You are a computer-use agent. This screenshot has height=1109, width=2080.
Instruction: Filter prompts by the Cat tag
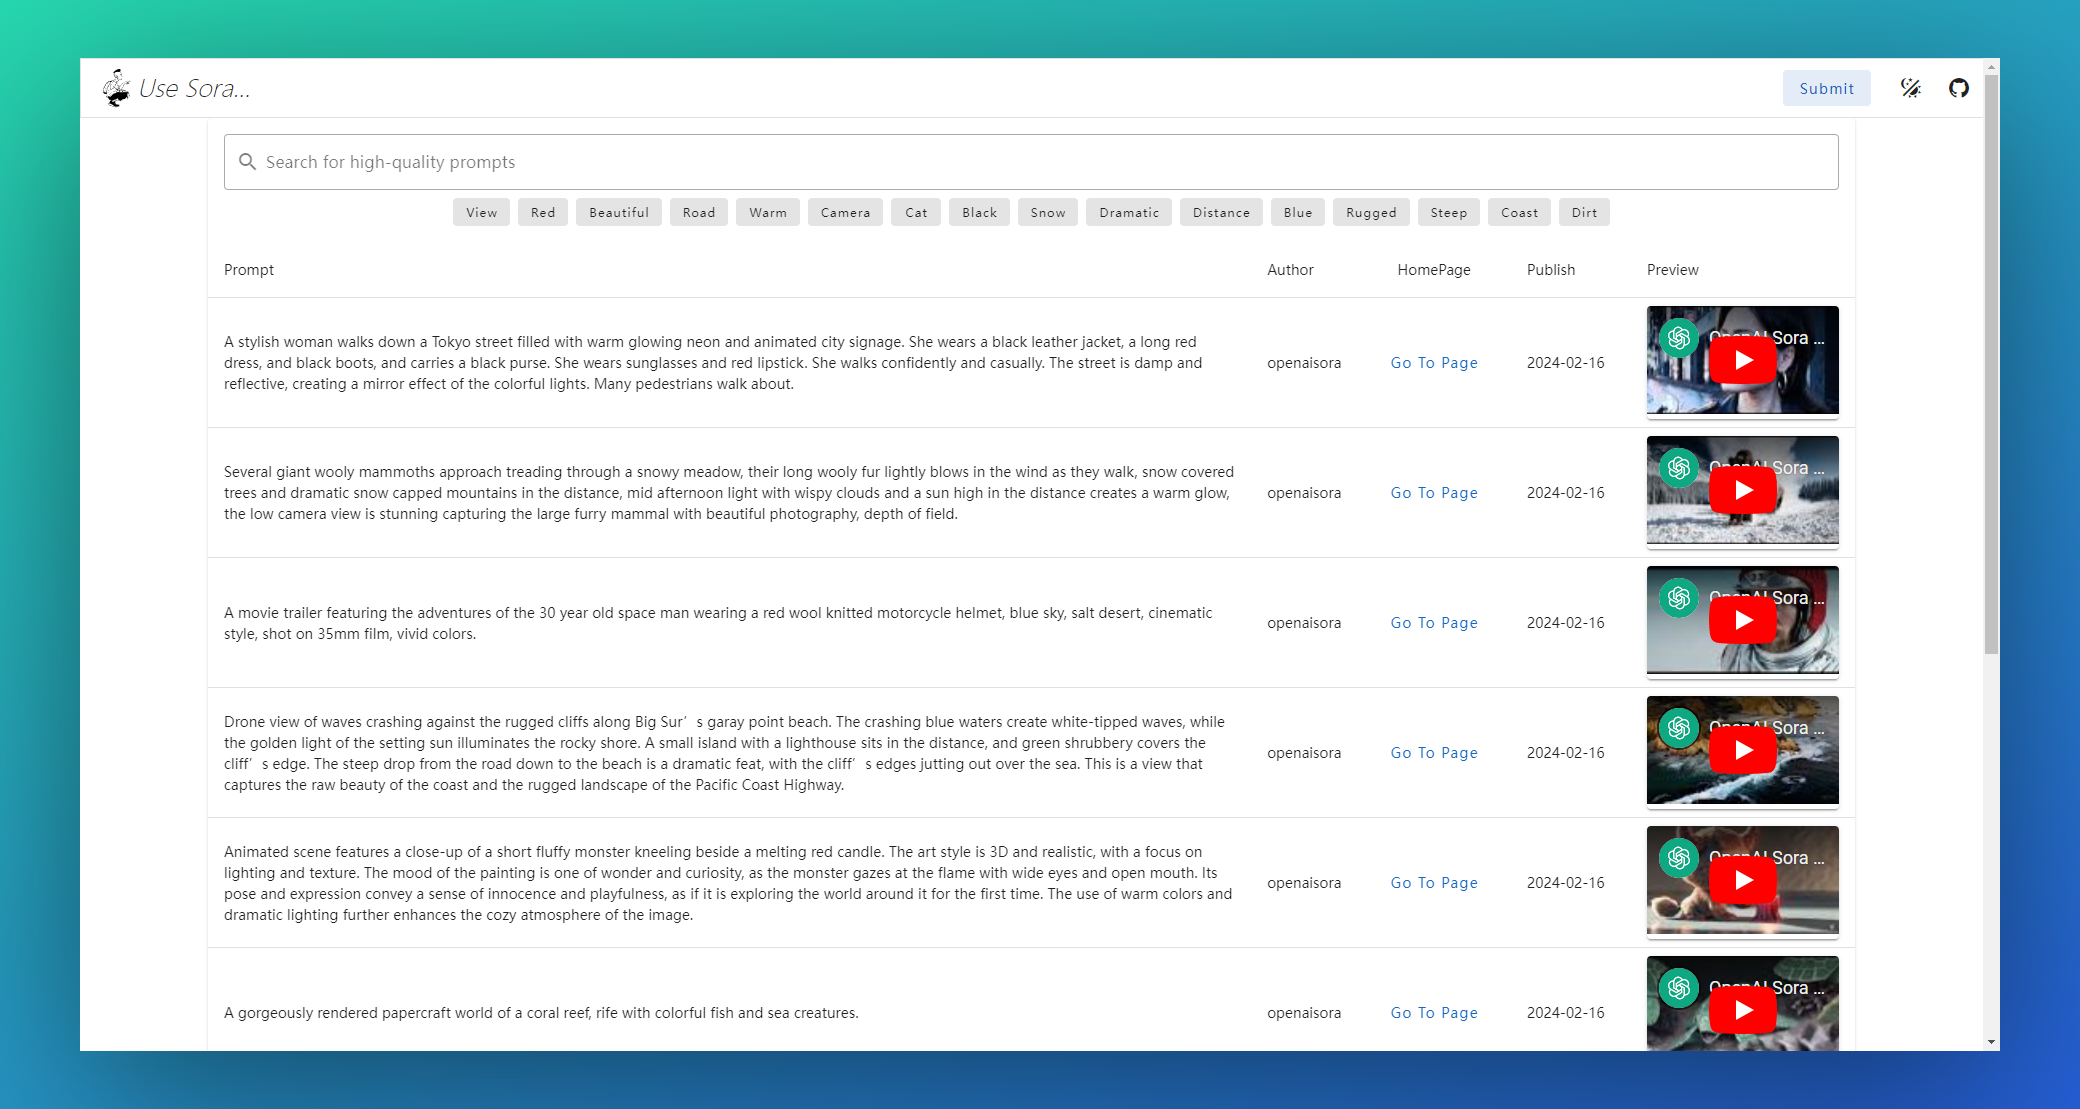click(x=915, y=213)
